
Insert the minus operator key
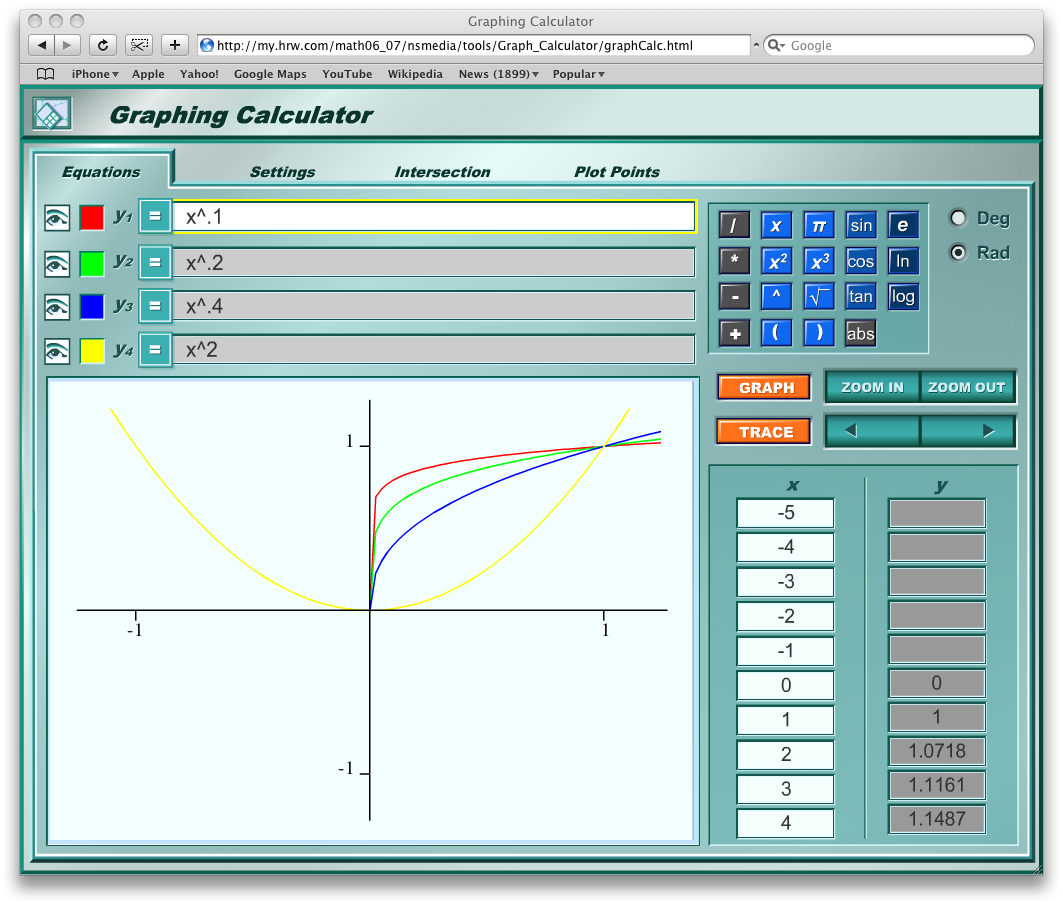[x=734, y=296]
